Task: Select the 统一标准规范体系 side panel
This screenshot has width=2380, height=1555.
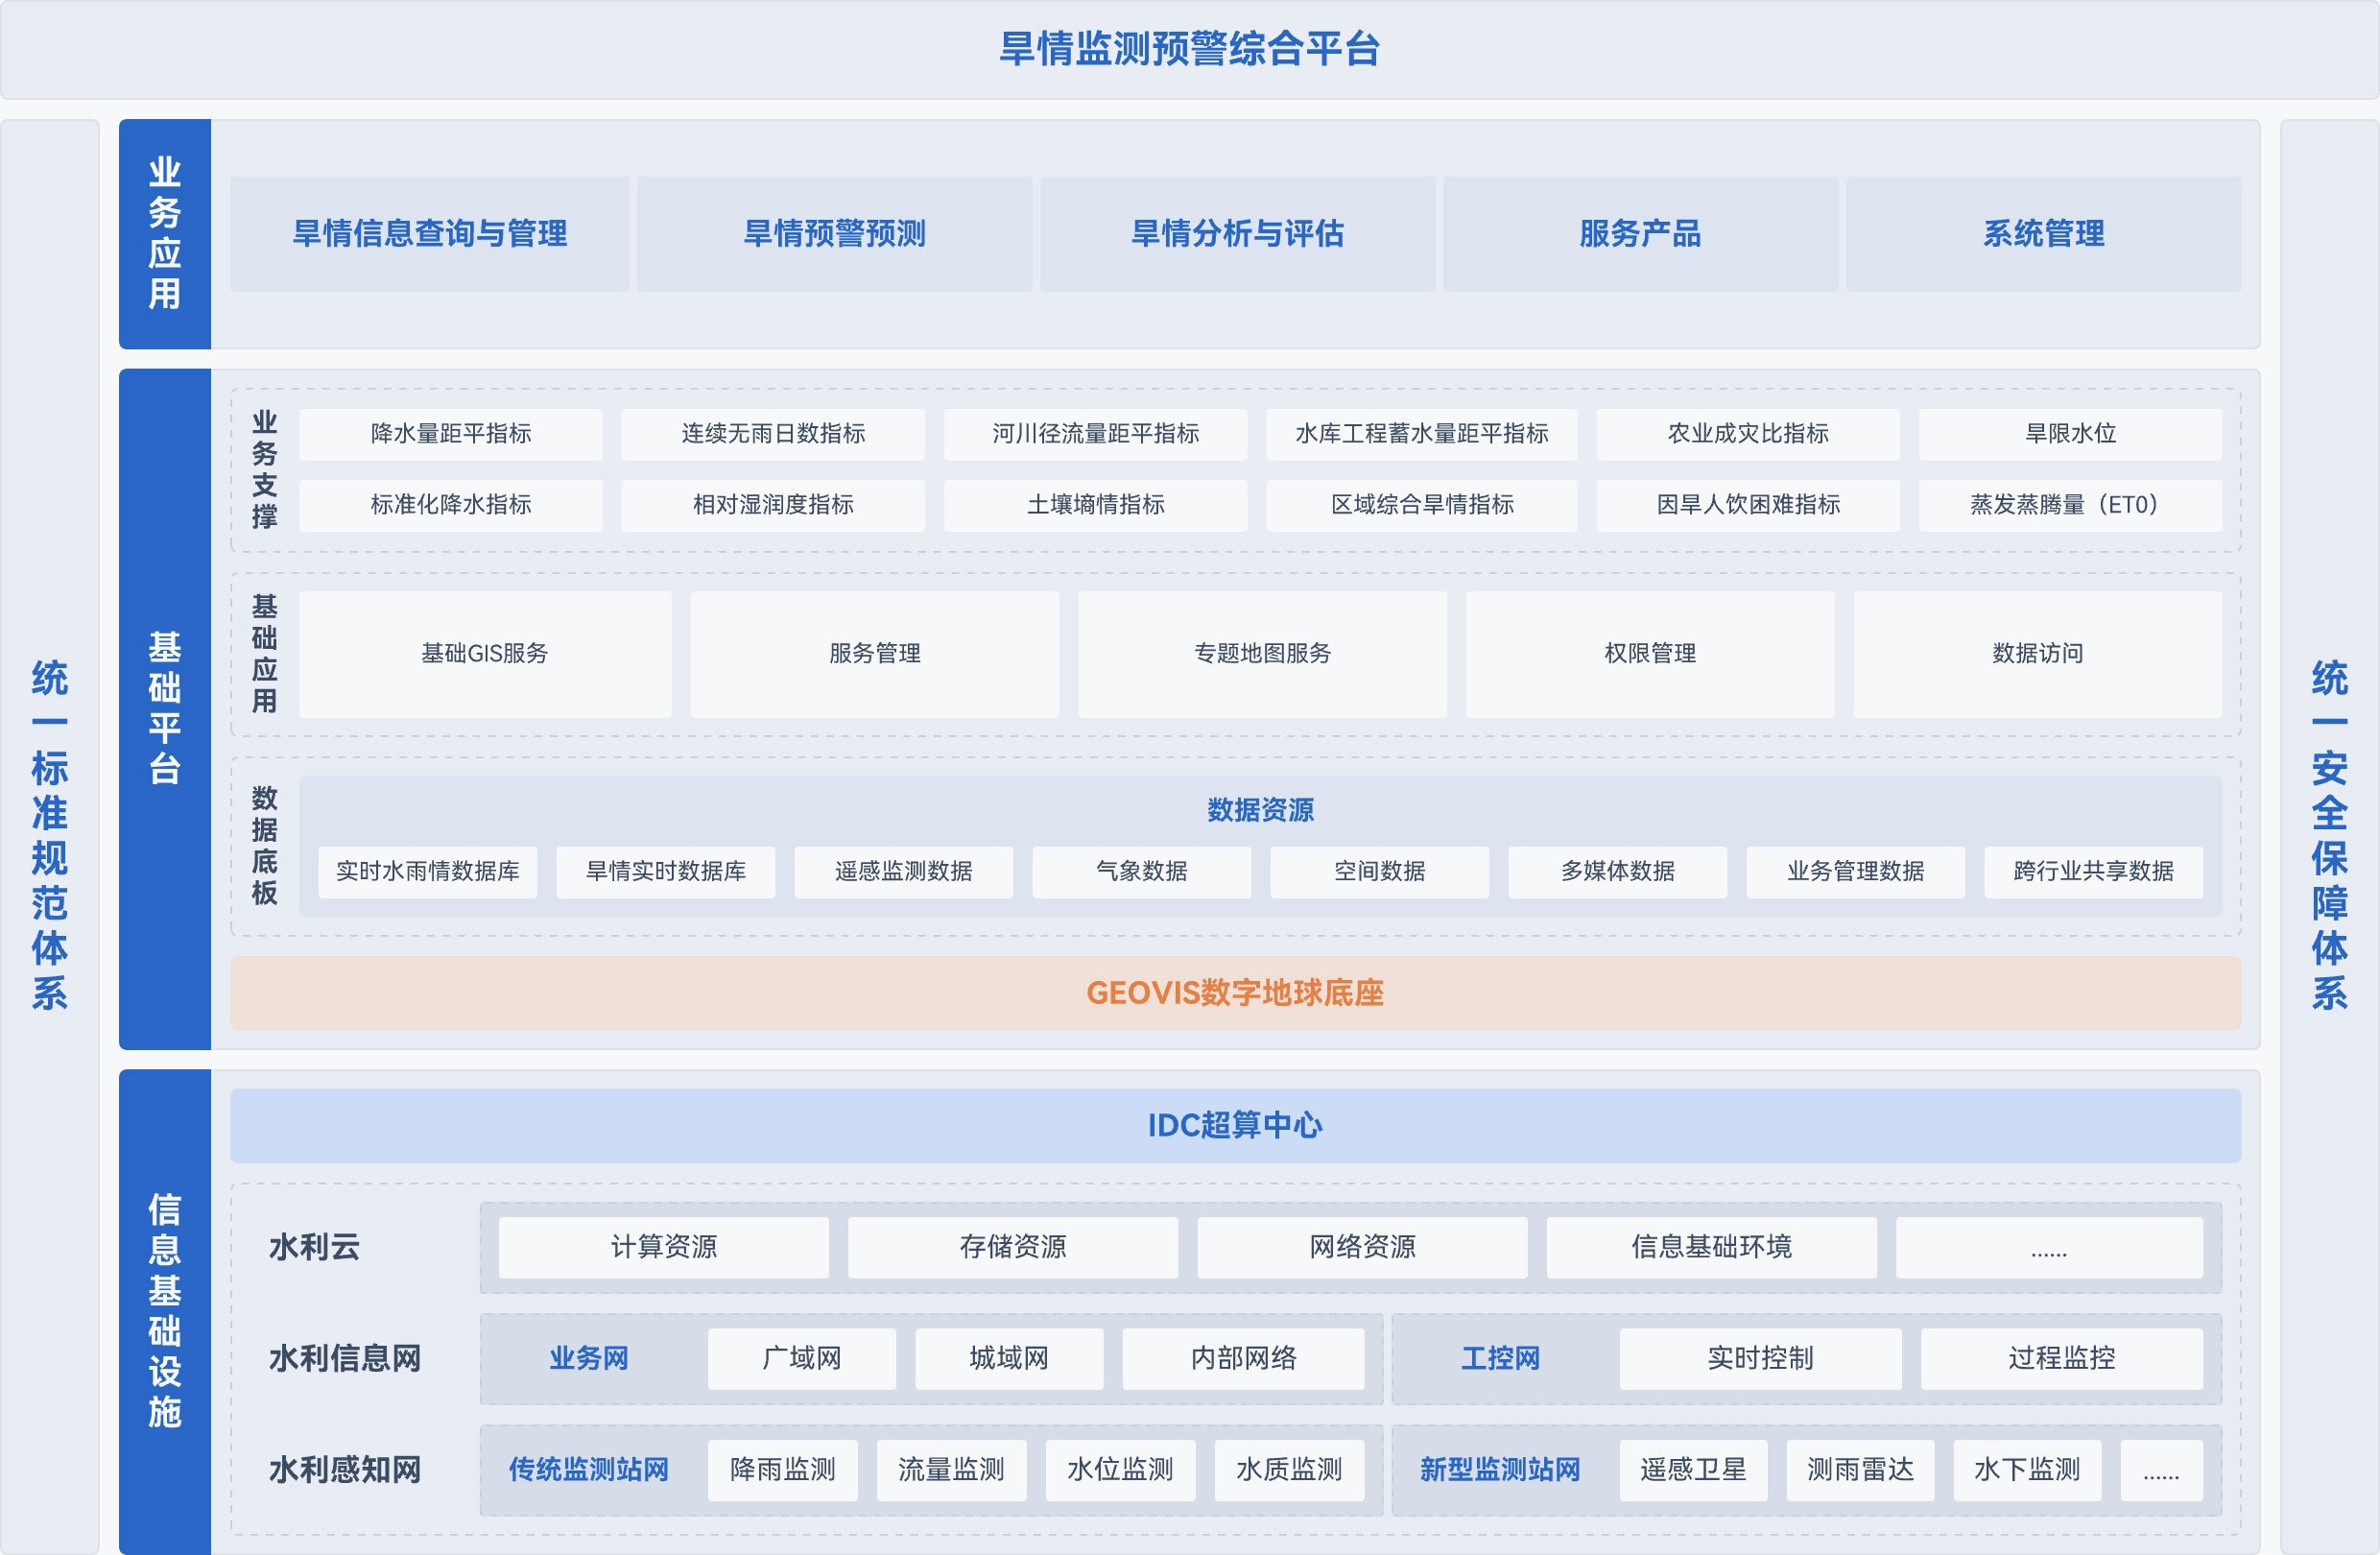Action: [50, 836]
